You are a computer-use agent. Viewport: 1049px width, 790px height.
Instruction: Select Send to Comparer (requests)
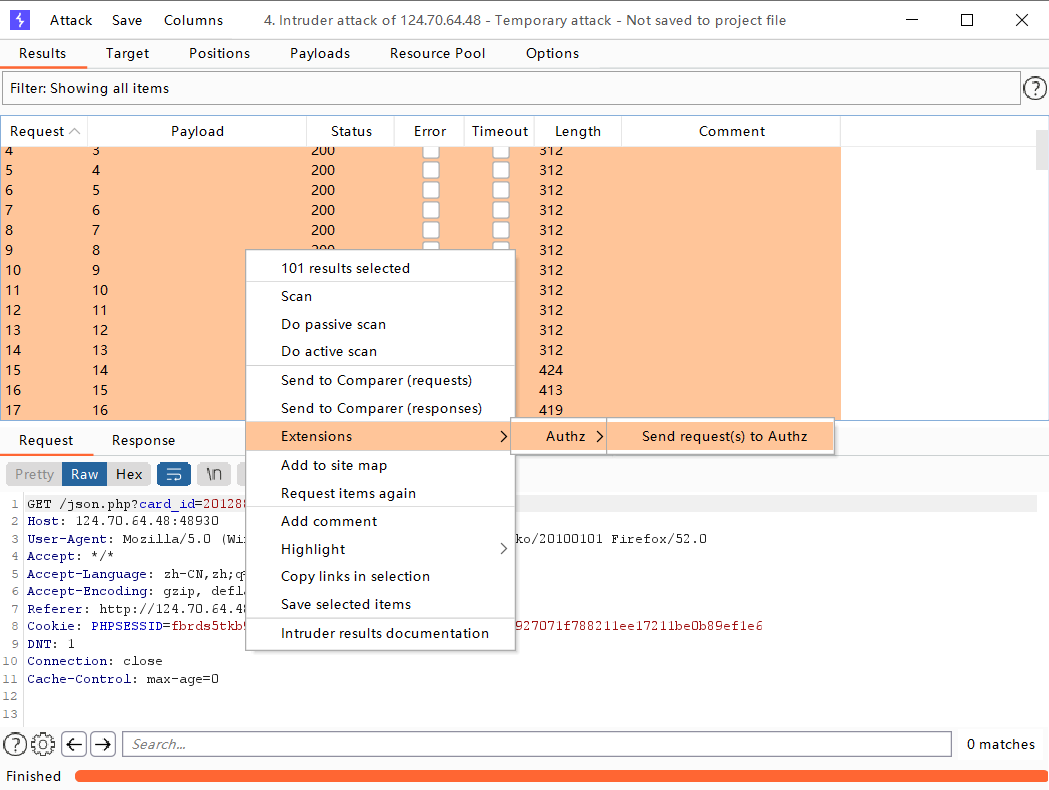[381, 380]
